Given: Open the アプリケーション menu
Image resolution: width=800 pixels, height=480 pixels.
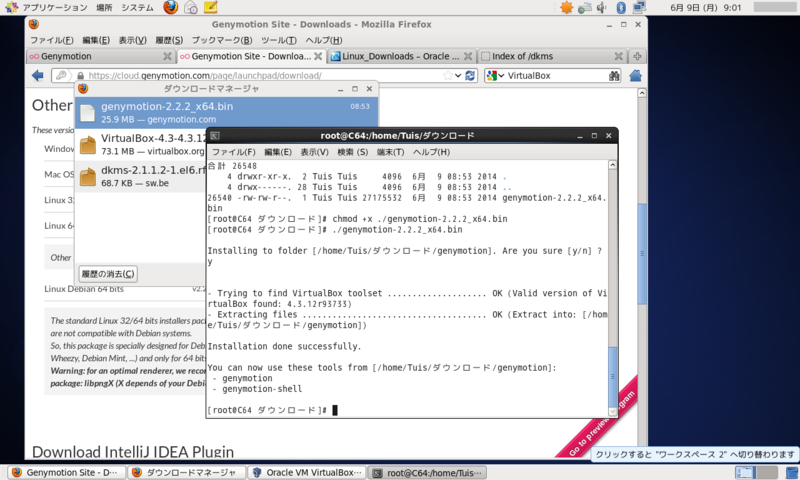Looking at the screenshot, I should (x=46, y=7).
